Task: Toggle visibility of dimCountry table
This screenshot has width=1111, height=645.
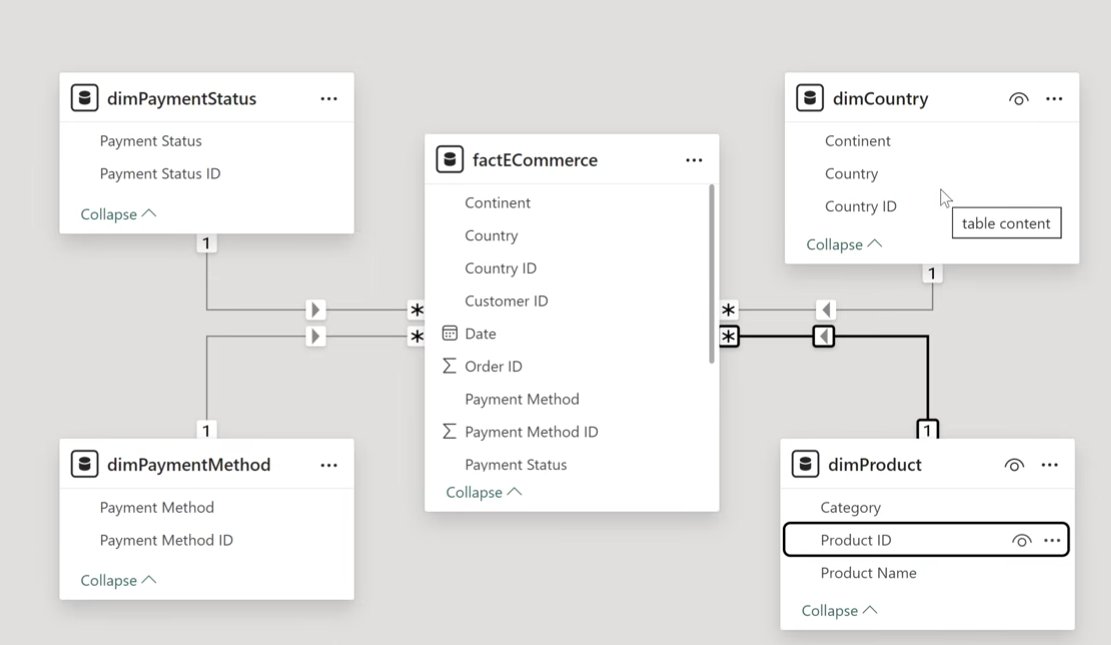Action: point(1018,99)
